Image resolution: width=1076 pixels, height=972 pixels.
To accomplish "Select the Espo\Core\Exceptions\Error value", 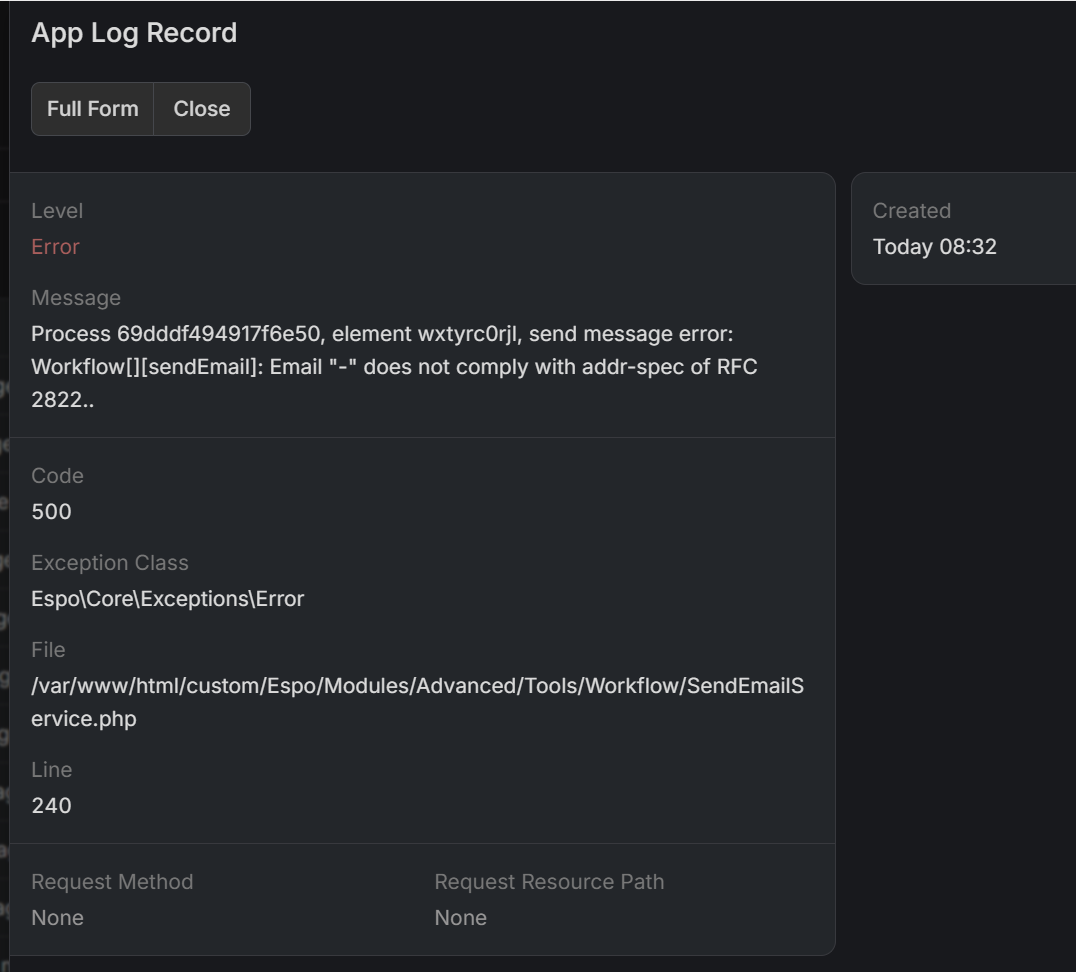I will click(x=167, y=599).
